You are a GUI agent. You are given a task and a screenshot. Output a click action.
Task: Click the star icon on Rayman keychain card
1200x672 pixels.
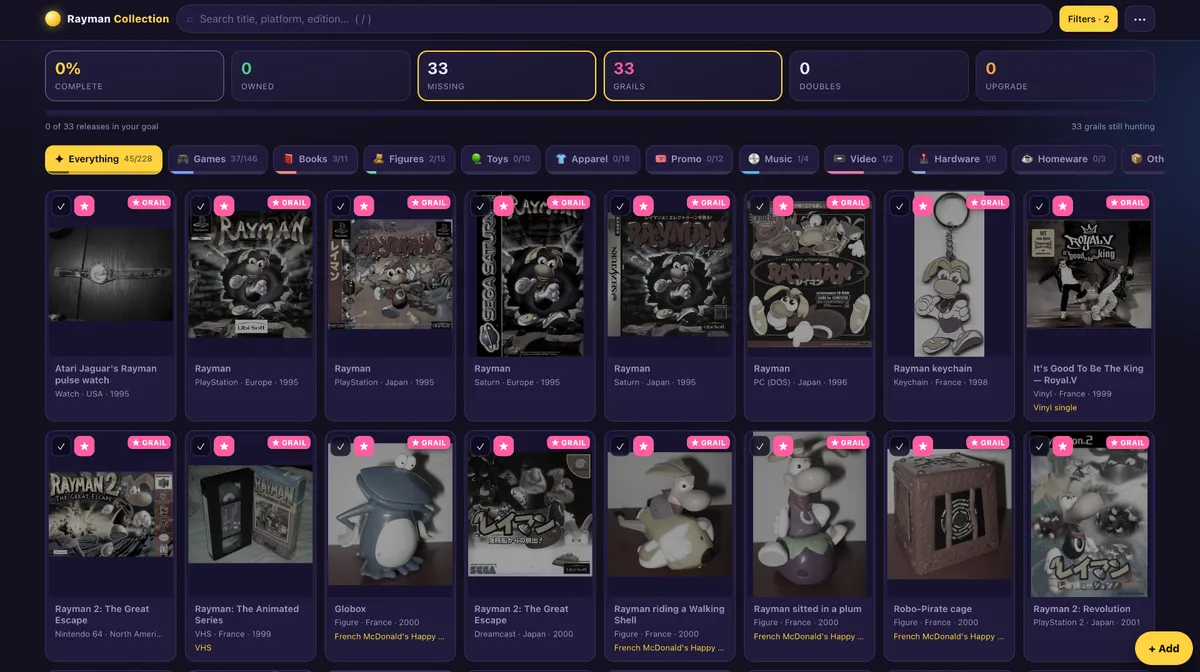pyautogui.click(x=923, y=206)
